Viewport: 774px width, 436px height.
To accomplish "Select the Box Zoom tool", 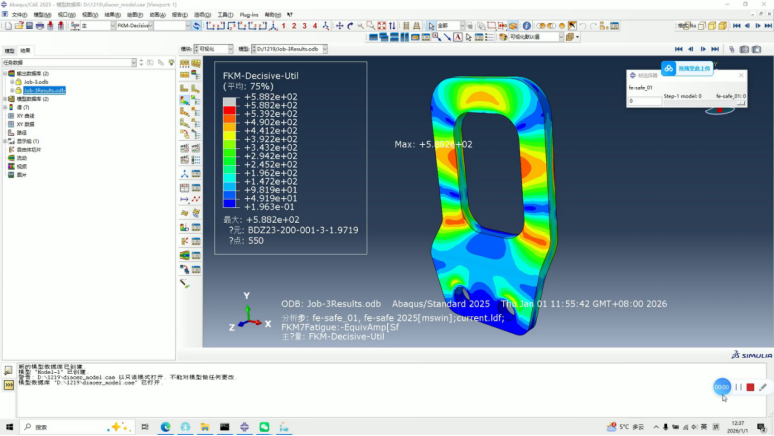I will pos(371,26).
